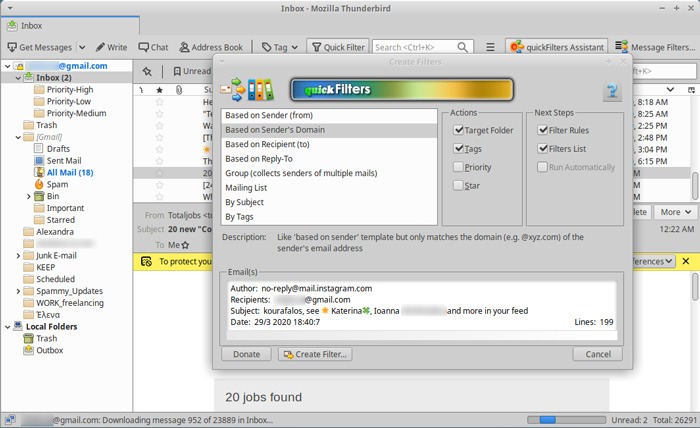Select Based on Sender (from) template

[329, 115]
